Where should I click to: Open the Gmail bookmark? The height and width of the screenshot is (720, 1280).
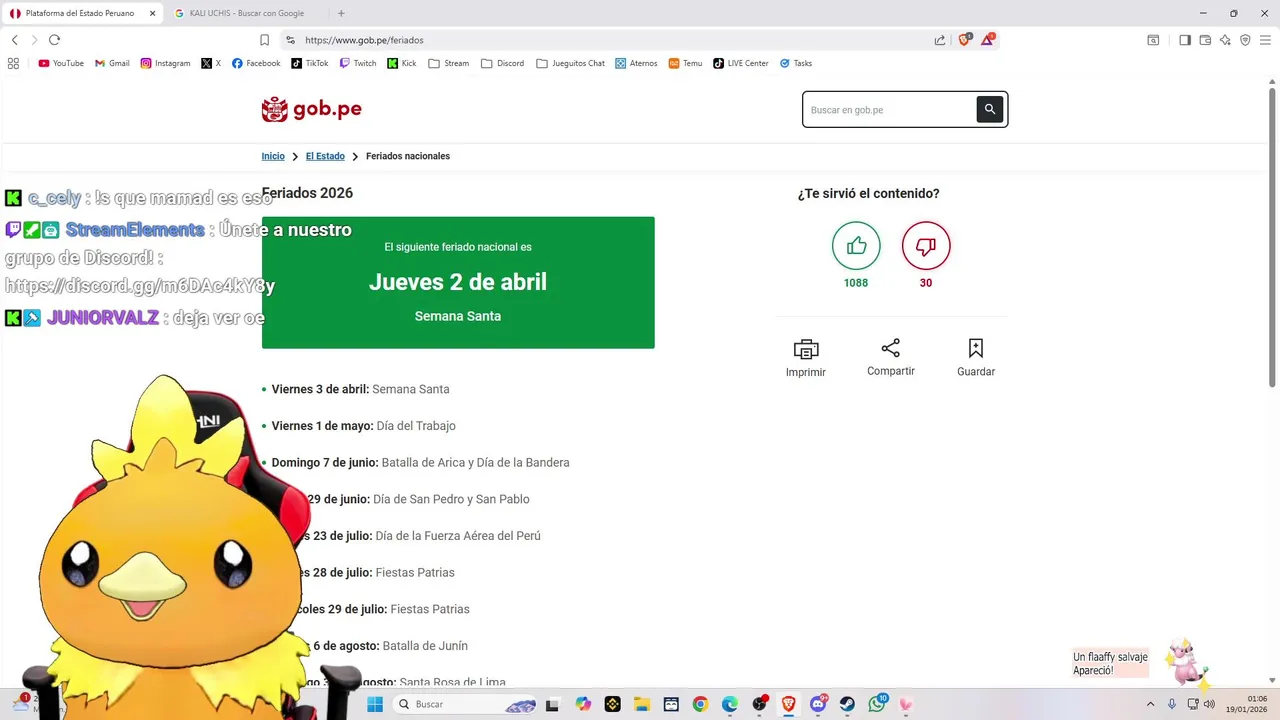coord(112,63)
